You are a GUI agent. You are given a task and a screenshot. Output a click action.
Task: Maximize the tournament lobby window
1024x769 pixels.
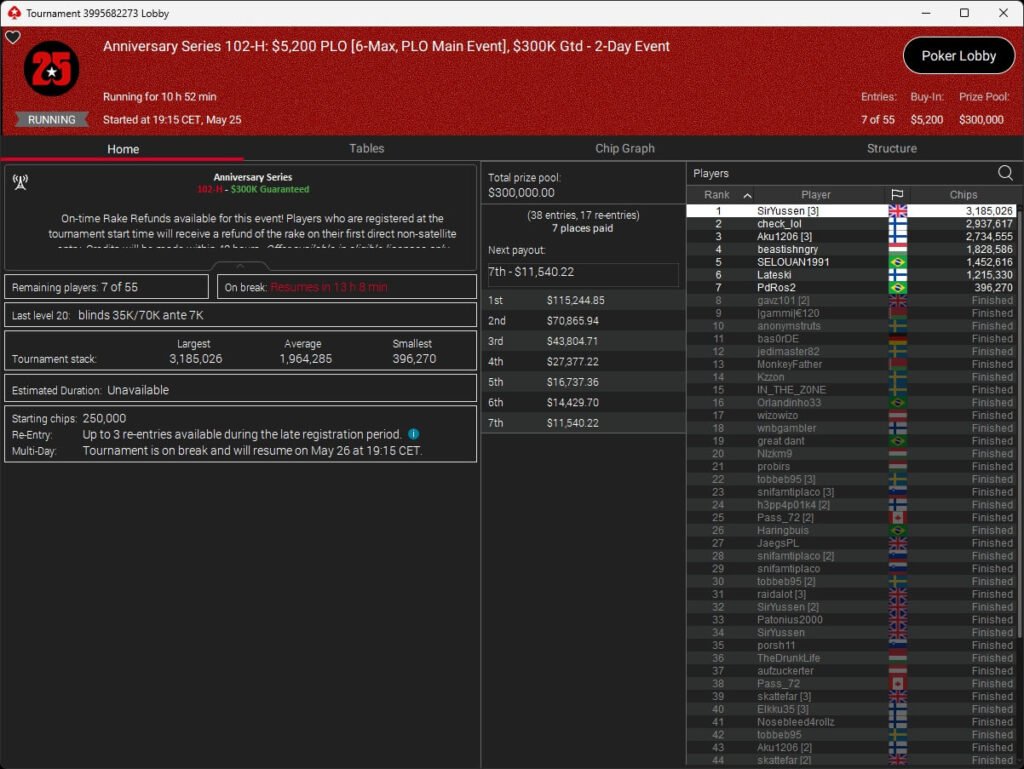(964, 13)
